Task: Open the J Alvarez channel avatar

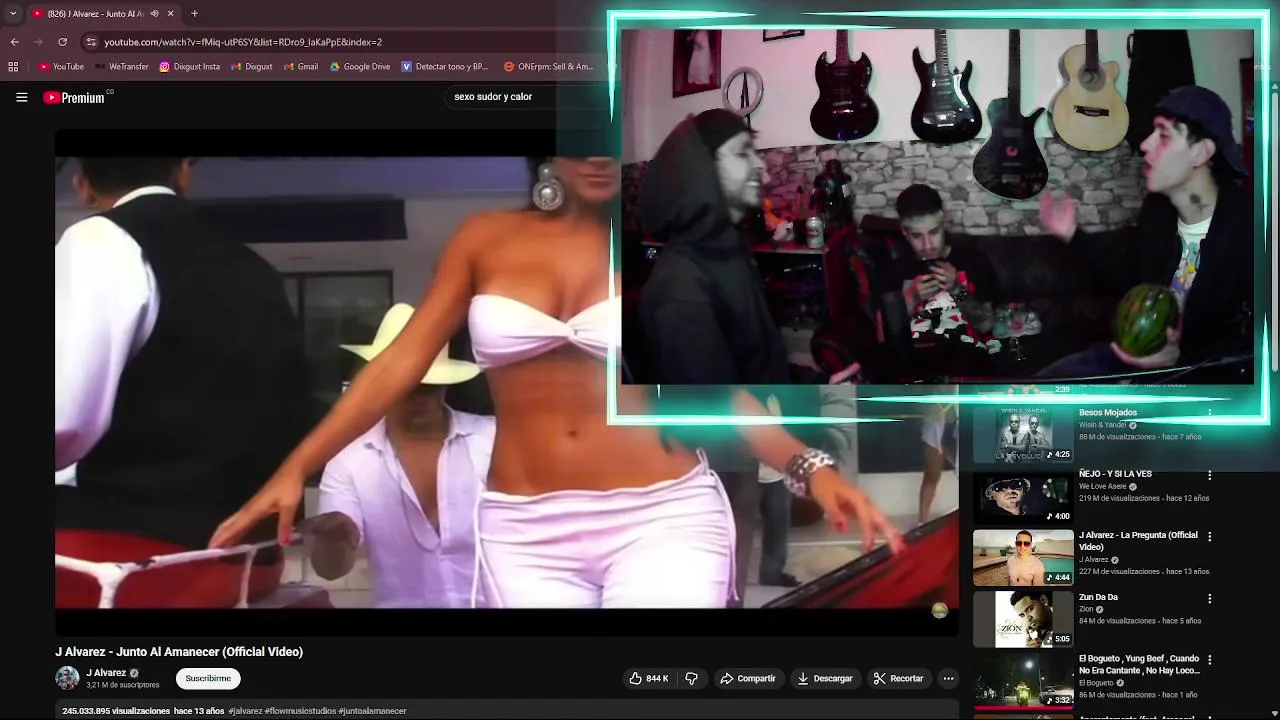Action: pyautogui.click(x=67, y=678)
